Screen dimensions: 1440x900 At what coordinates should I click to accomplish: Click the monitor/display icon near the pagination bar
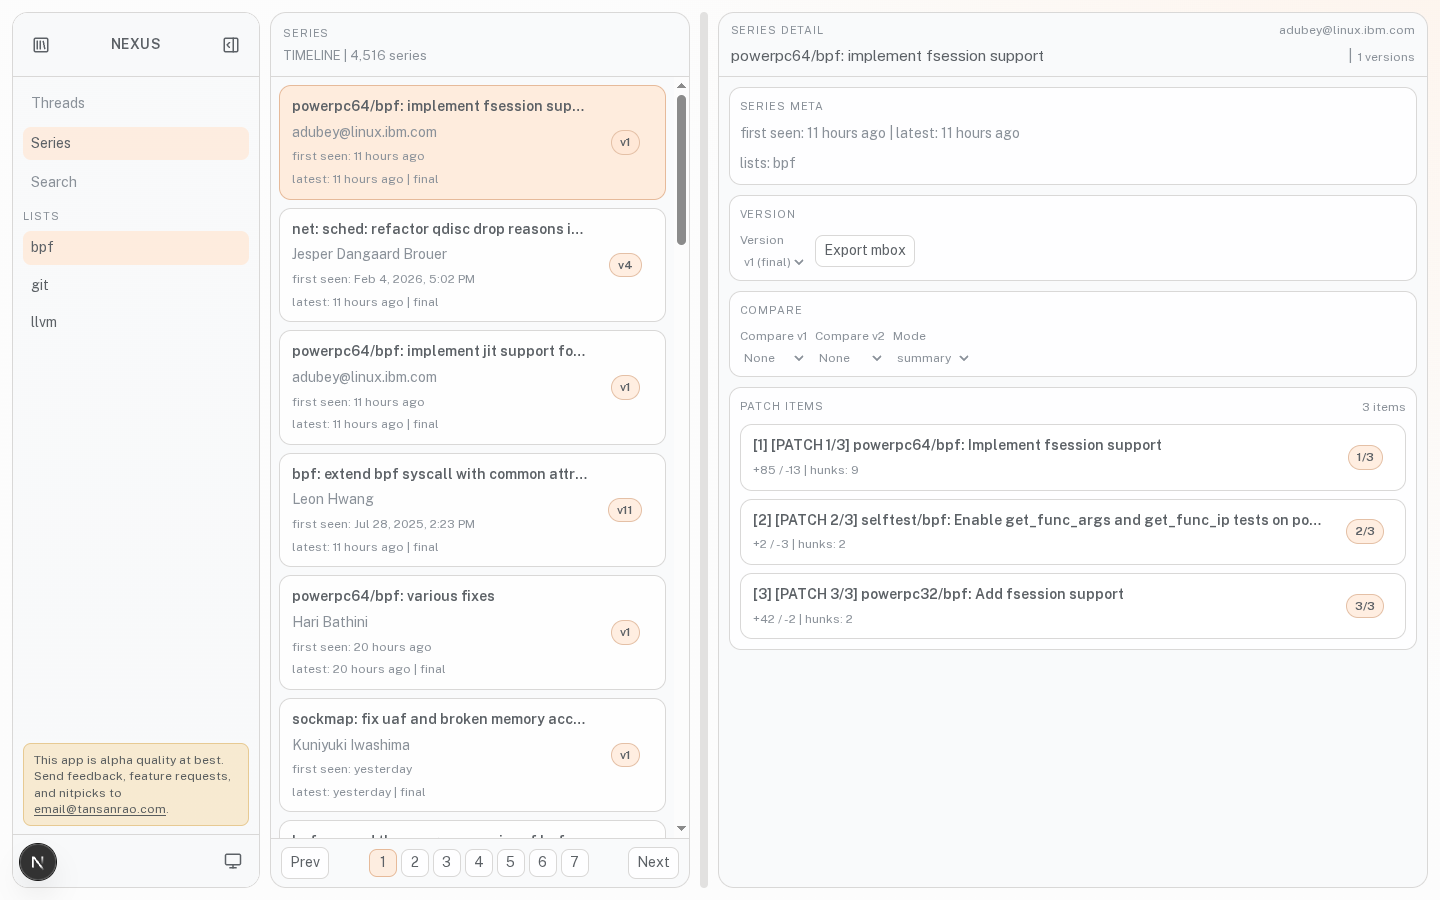(x=233, y=861)
